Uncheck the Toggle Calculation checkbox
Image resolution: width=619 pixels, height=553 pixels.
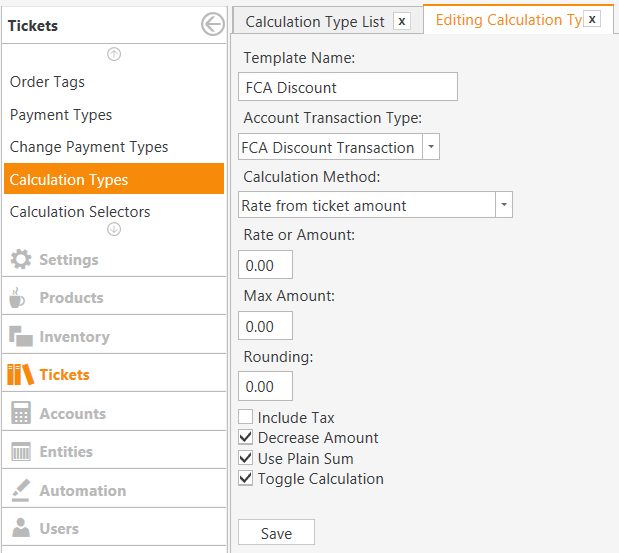(x=246, y=478)
